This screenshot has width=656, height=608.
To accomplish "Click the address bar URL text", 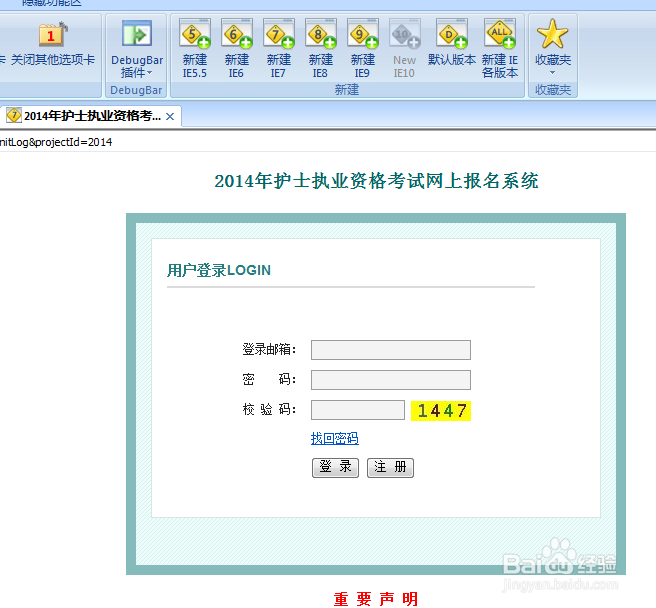I will coord(56,142).
